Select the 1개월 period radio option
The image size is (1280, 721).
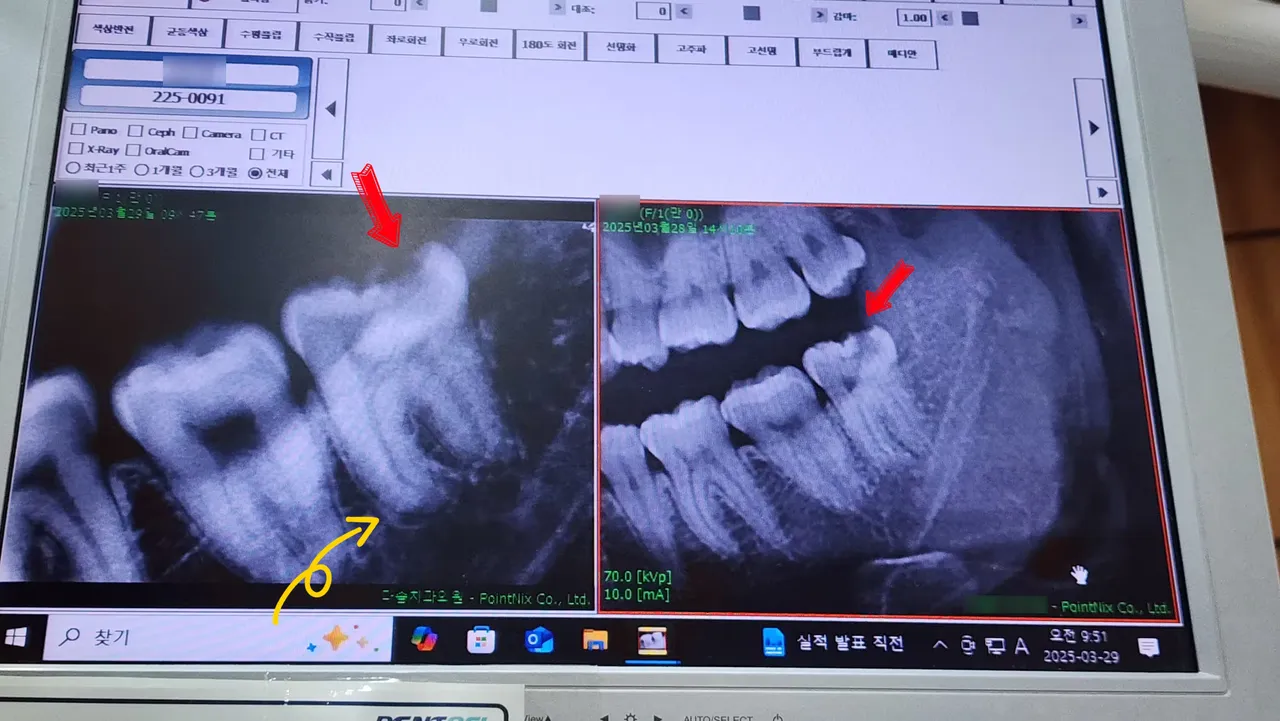point(142,171)
